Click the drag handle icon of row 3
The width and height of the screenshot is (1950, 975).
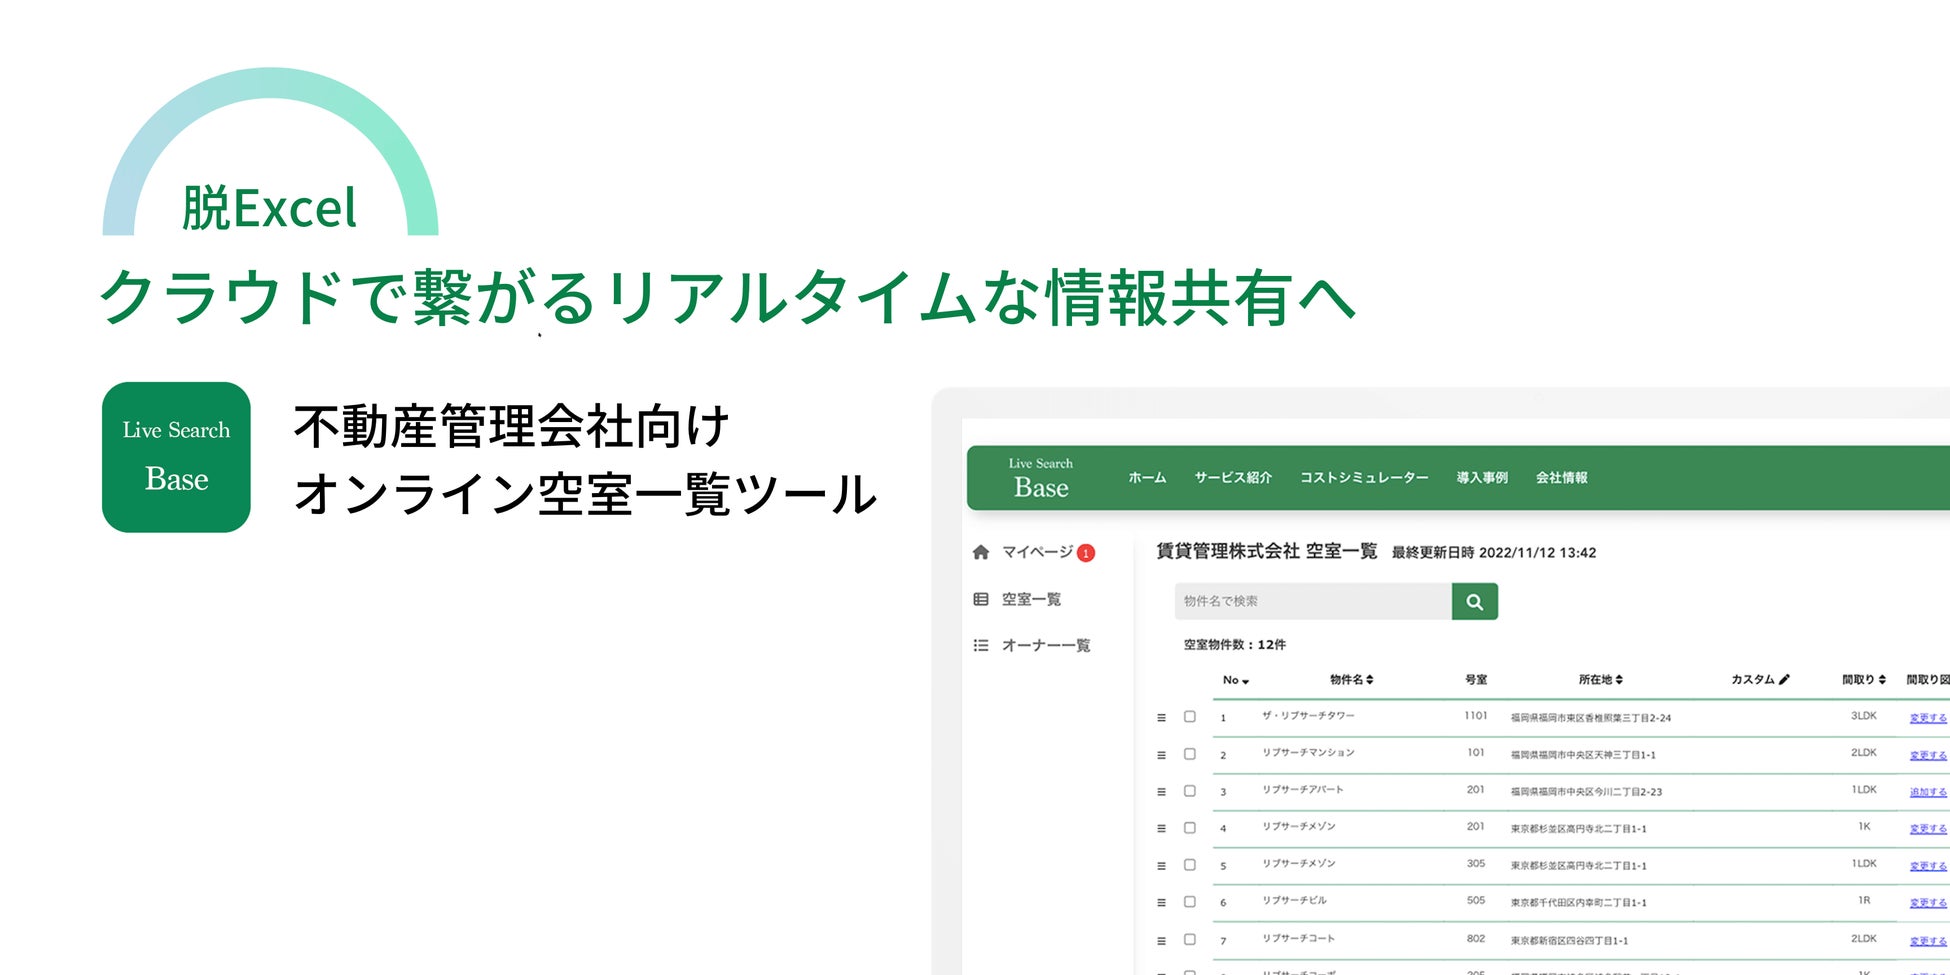[x=1161, y=792]
